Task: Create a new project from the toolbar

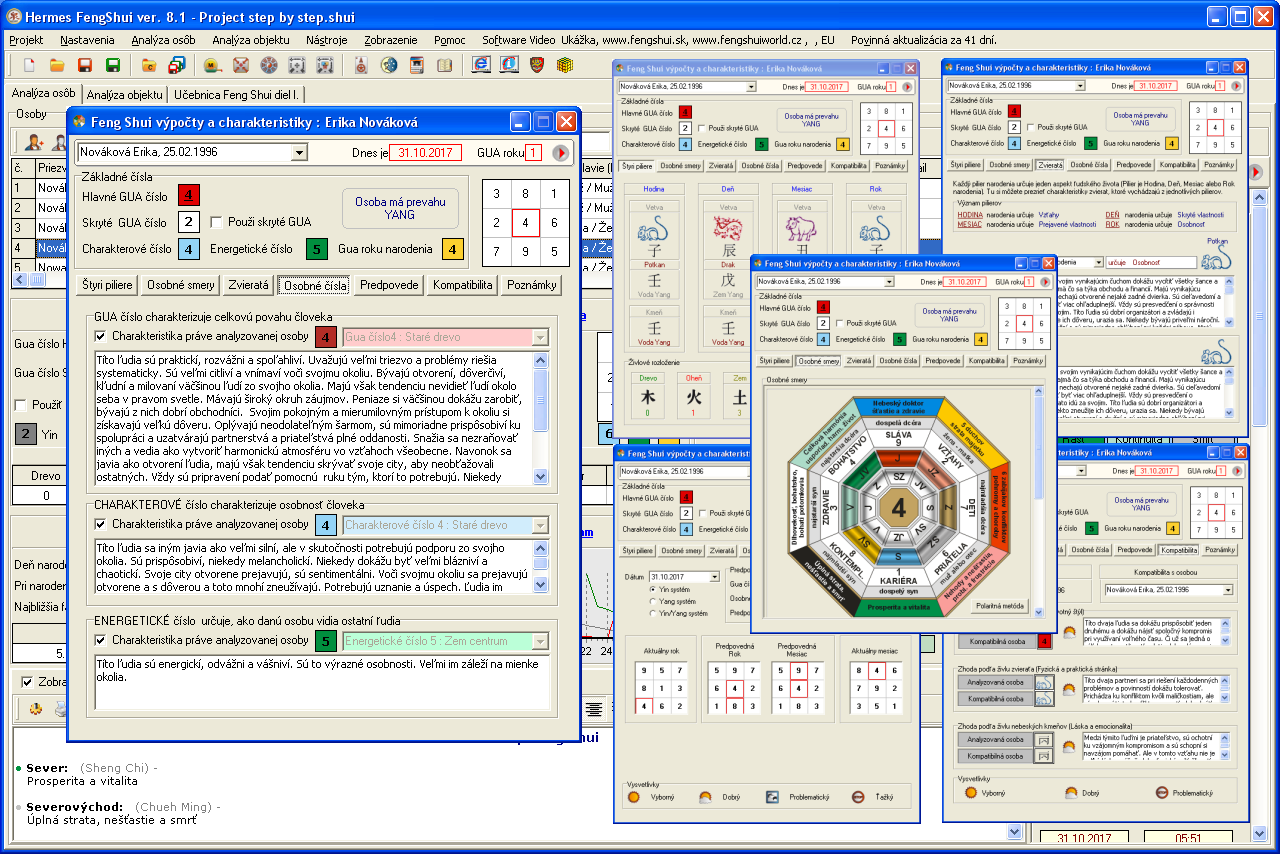Action: (29, 65)
